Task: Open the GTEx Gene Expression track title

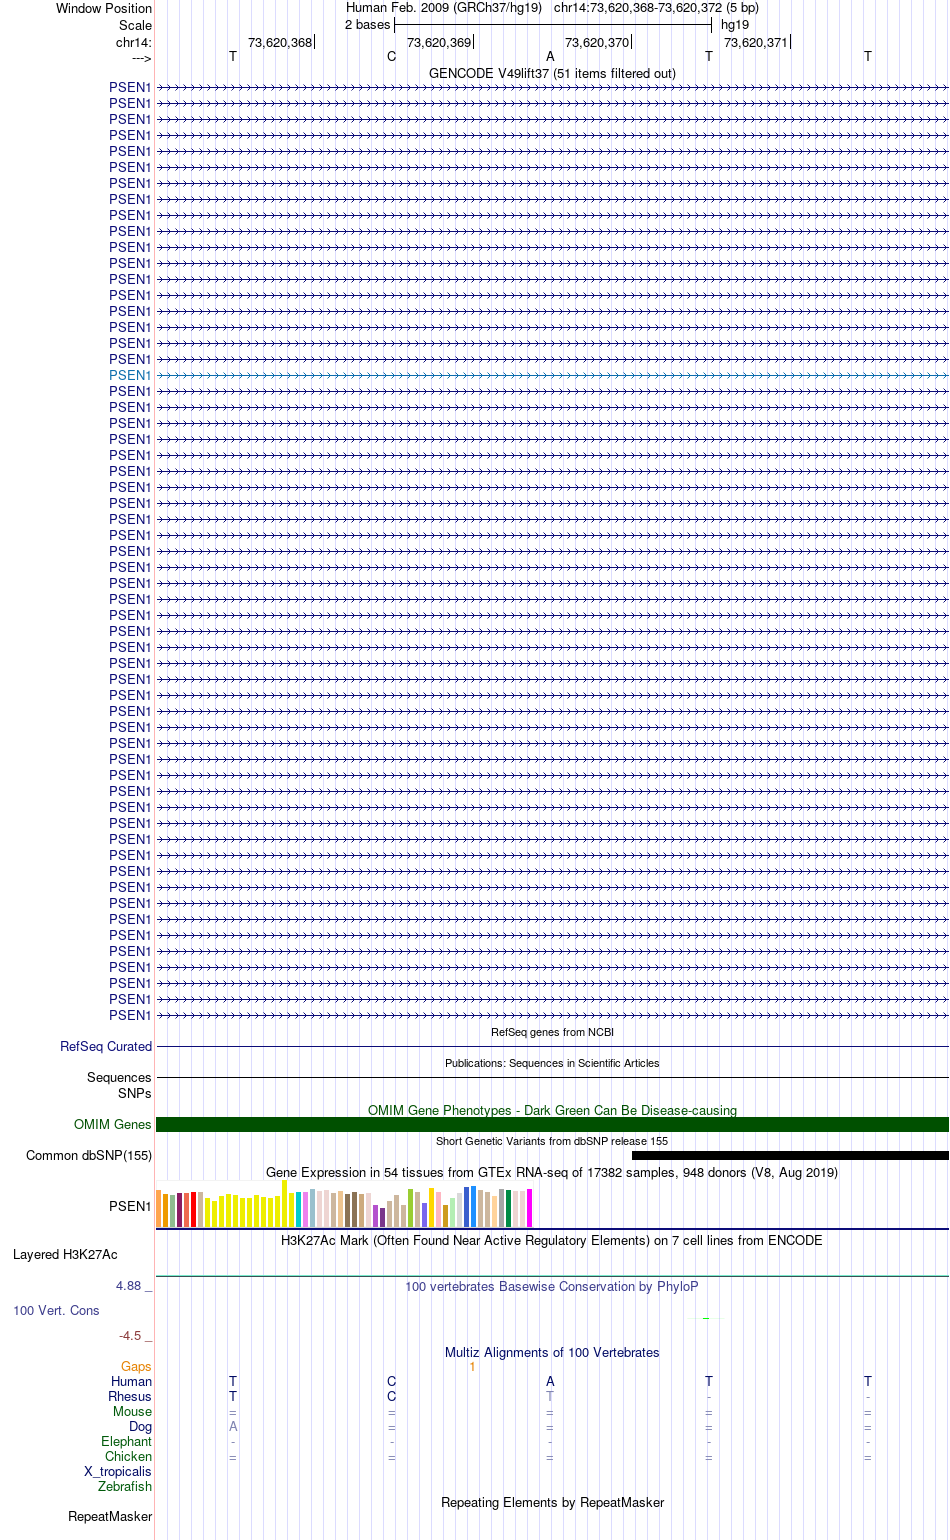Action: pos(552,1172)
